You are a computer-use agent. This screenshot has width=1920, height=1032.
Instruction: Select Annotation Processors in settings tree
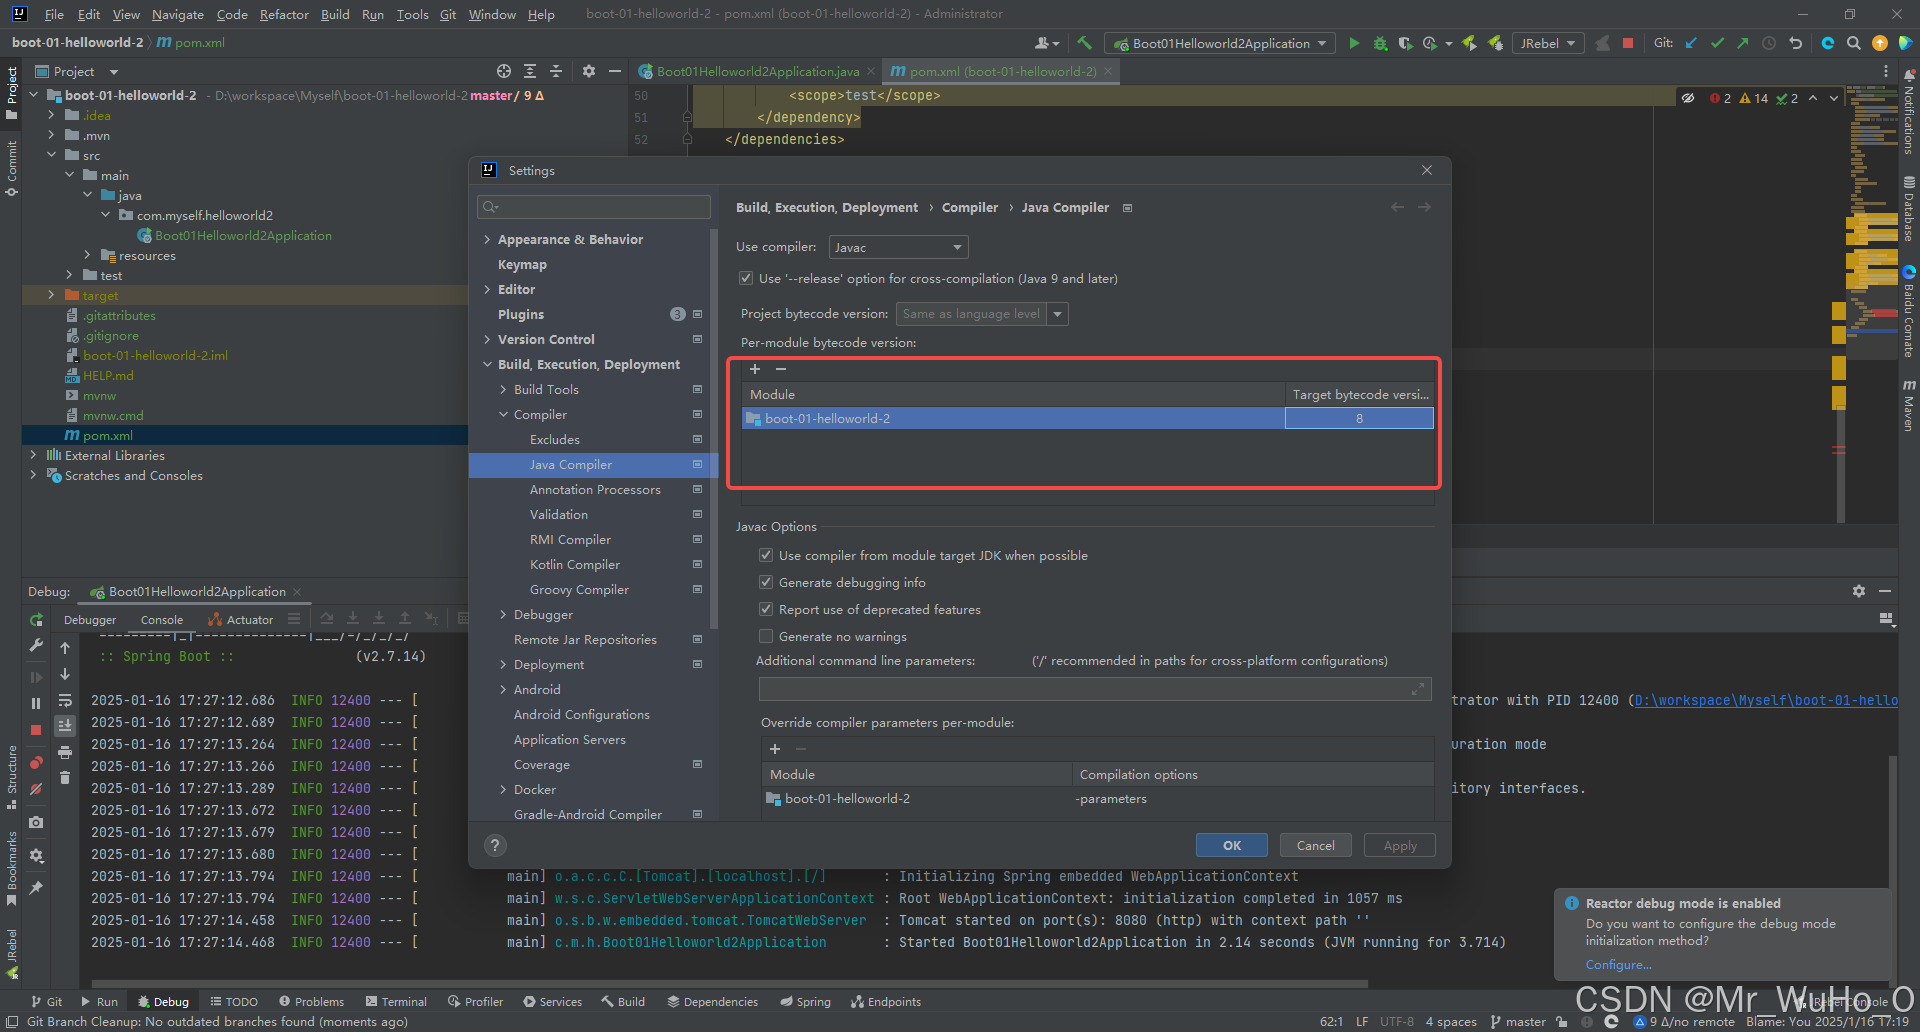pos(594,490)
